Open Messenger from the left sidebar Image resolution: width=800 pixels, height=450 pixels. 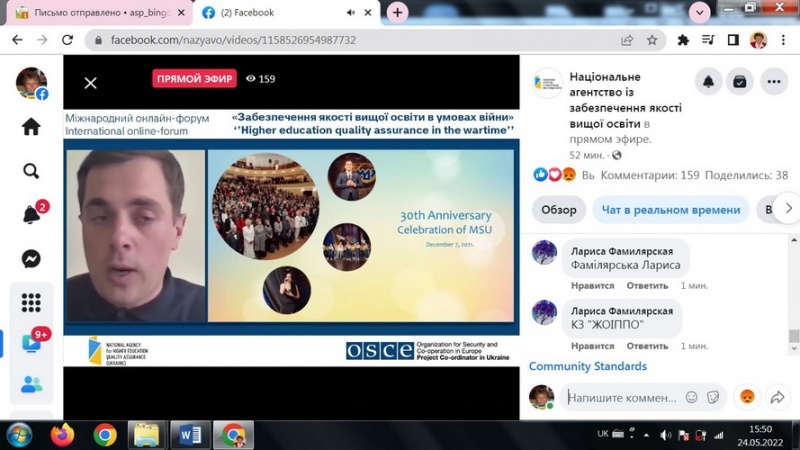pyautogui.click(x=31, y=258)
